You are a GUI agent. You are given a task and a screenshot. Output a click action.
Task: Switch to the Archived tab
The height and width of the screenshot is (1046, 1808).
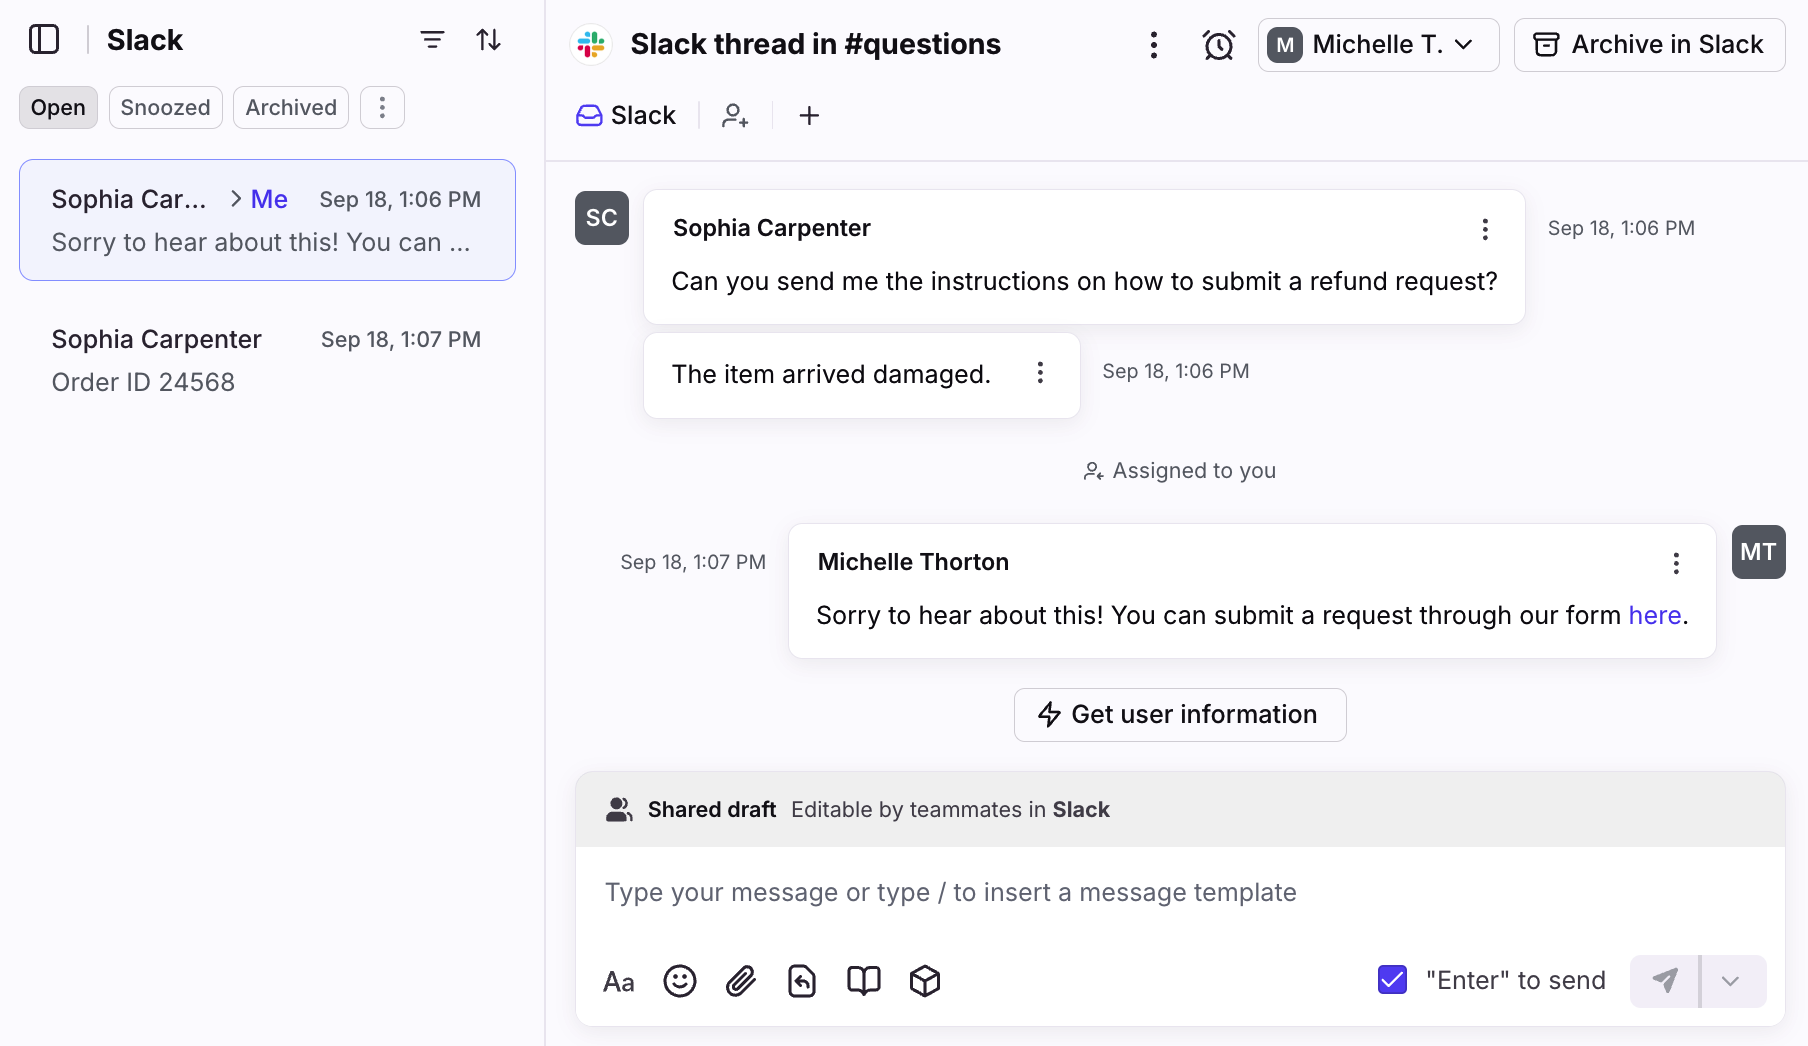(x=291, y=108)
